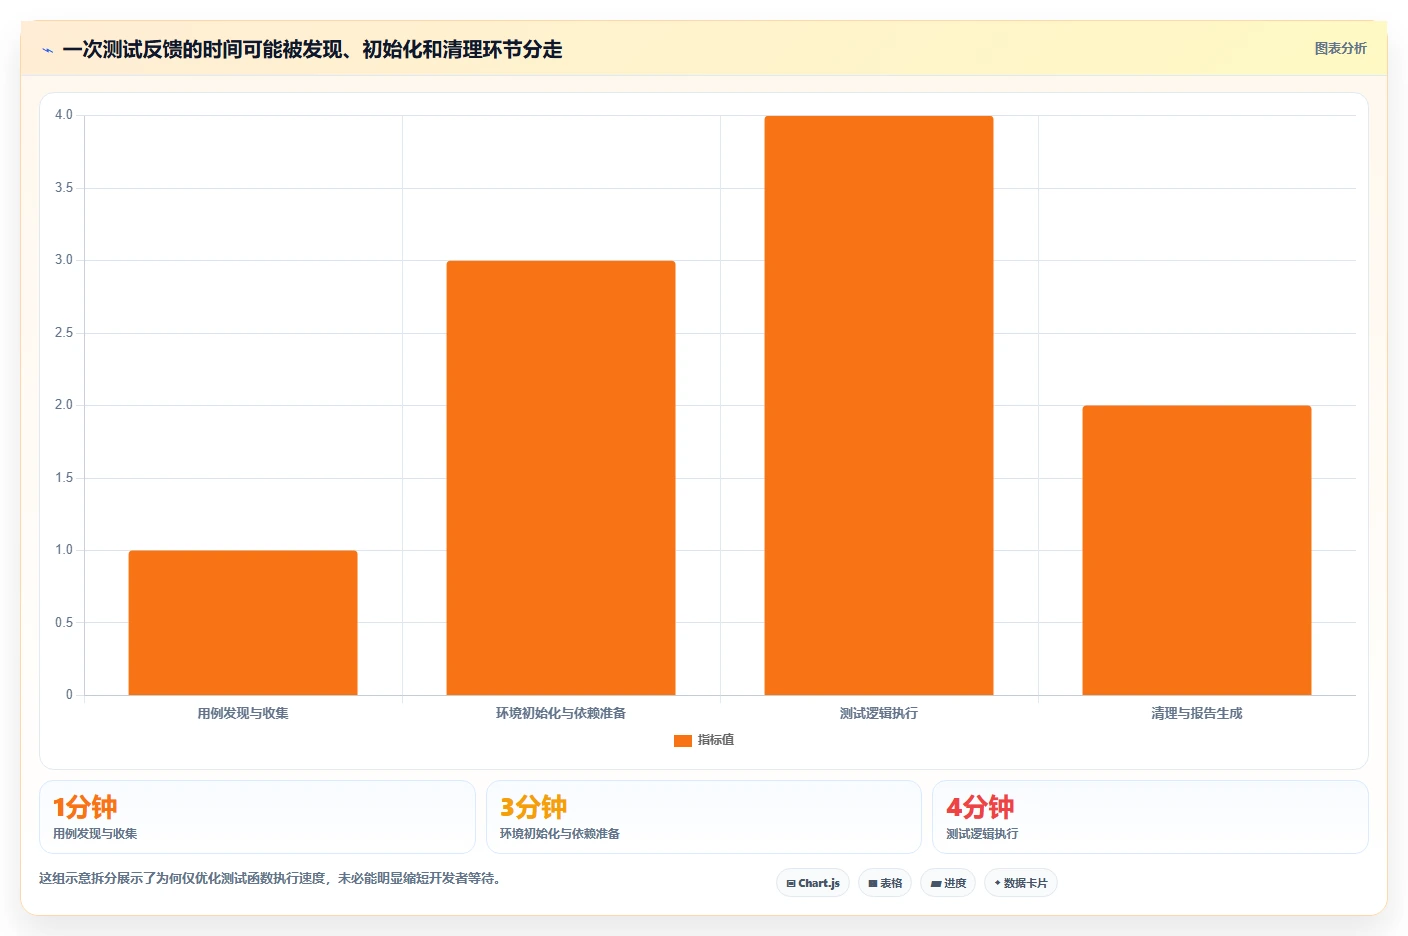Click the 进度 tag pill
Image resolution: width=1408 pixels, height=936 pixels.
pyautogui.click(x=948, y=883)
